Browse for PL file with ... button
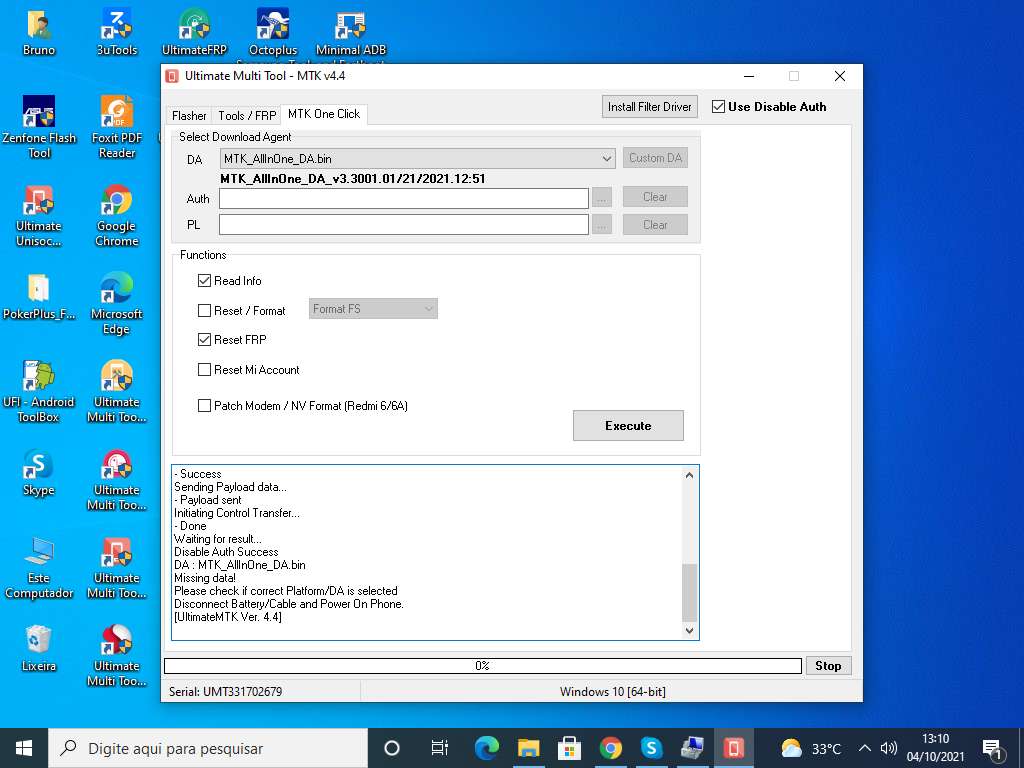 point(601,225)
